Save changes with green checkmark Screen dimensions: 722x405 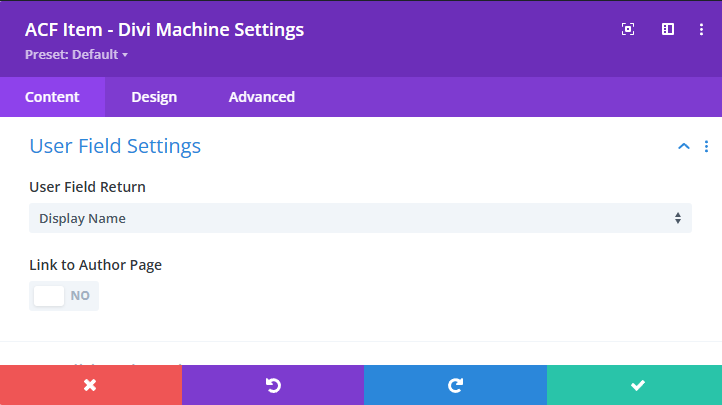click(635, 385)
